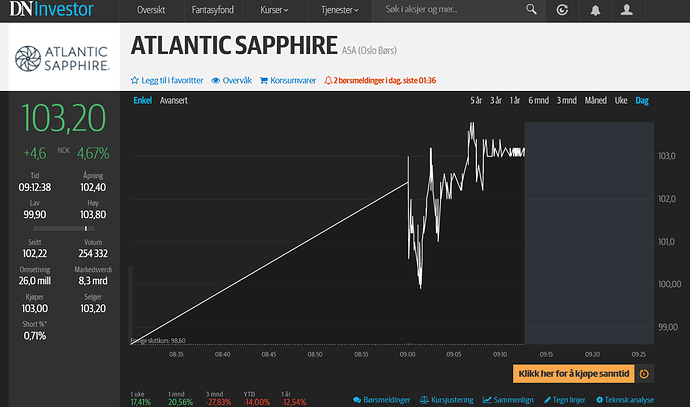
Task: Click the search magnifier icon
Action: coord(530,11)
